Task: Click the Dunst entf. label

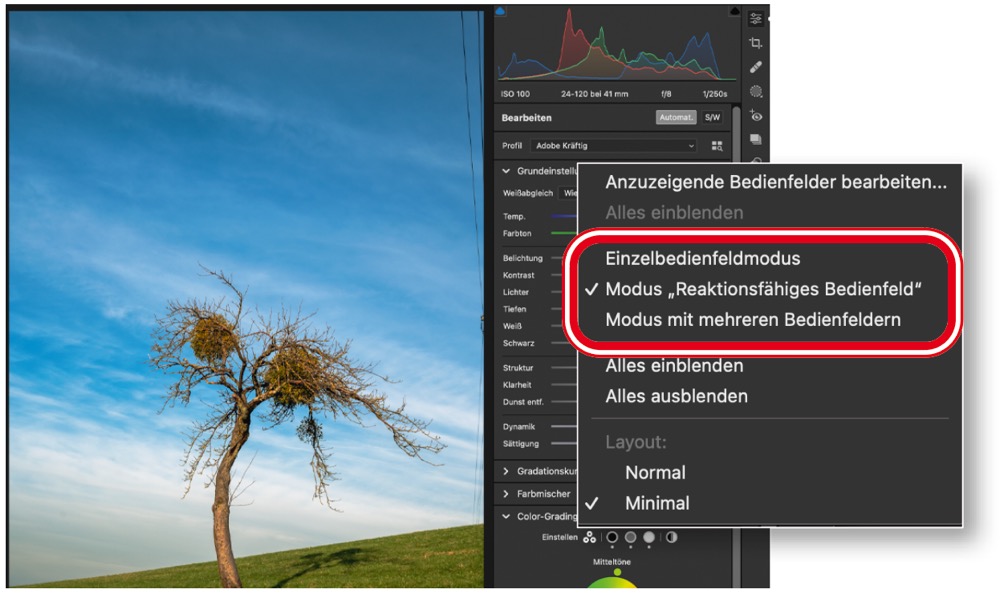Action: 524,402
